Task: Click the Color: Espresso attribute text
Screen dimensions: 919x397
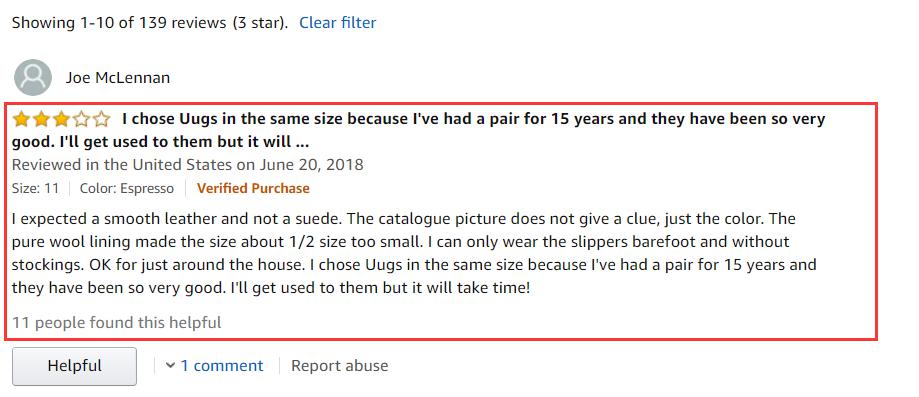Action: click(x=127, y=188)
